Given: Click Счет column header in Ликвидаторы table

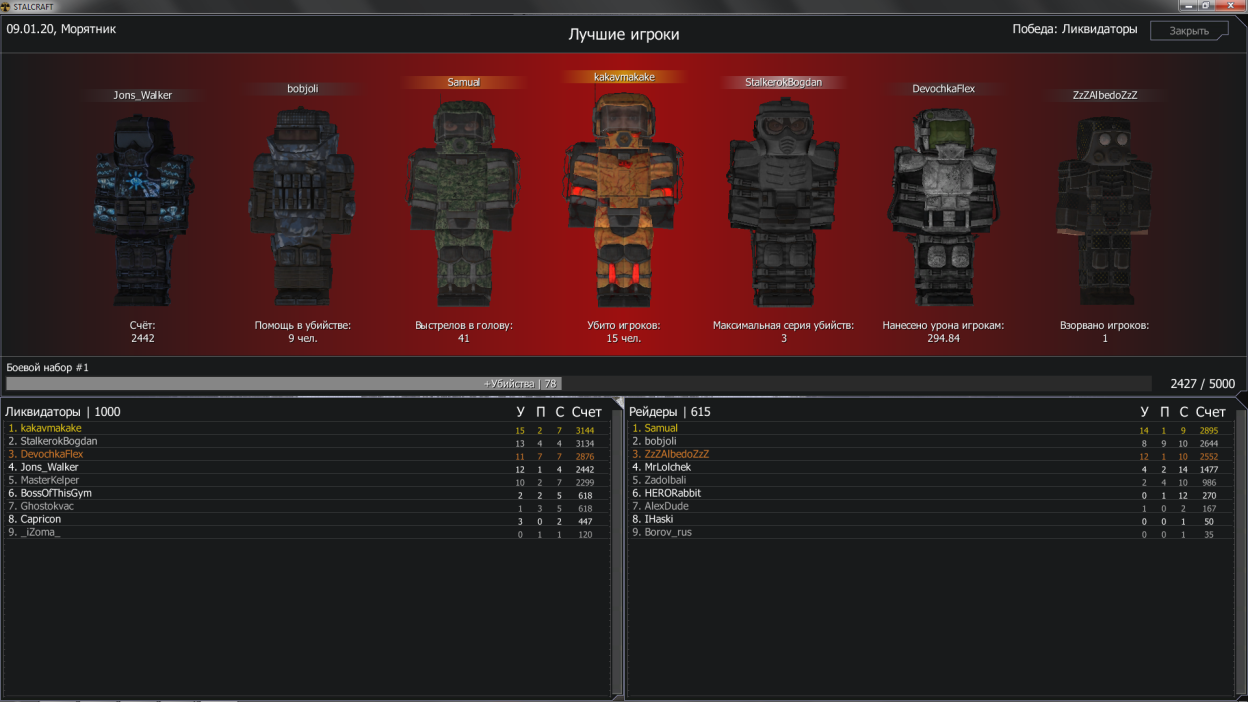Looking at the screenshot, I should tap(587, 412).
